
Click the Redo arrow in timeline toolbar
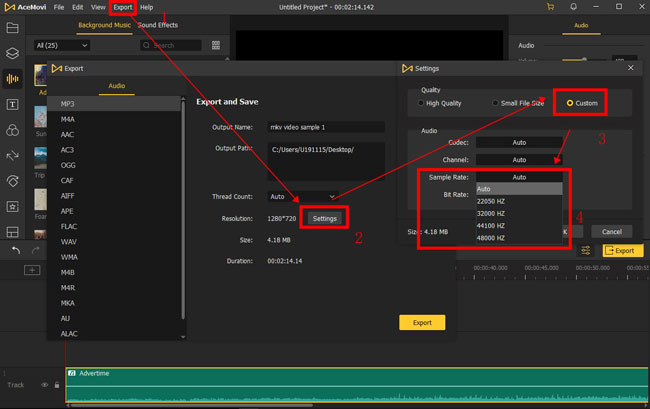36,250
